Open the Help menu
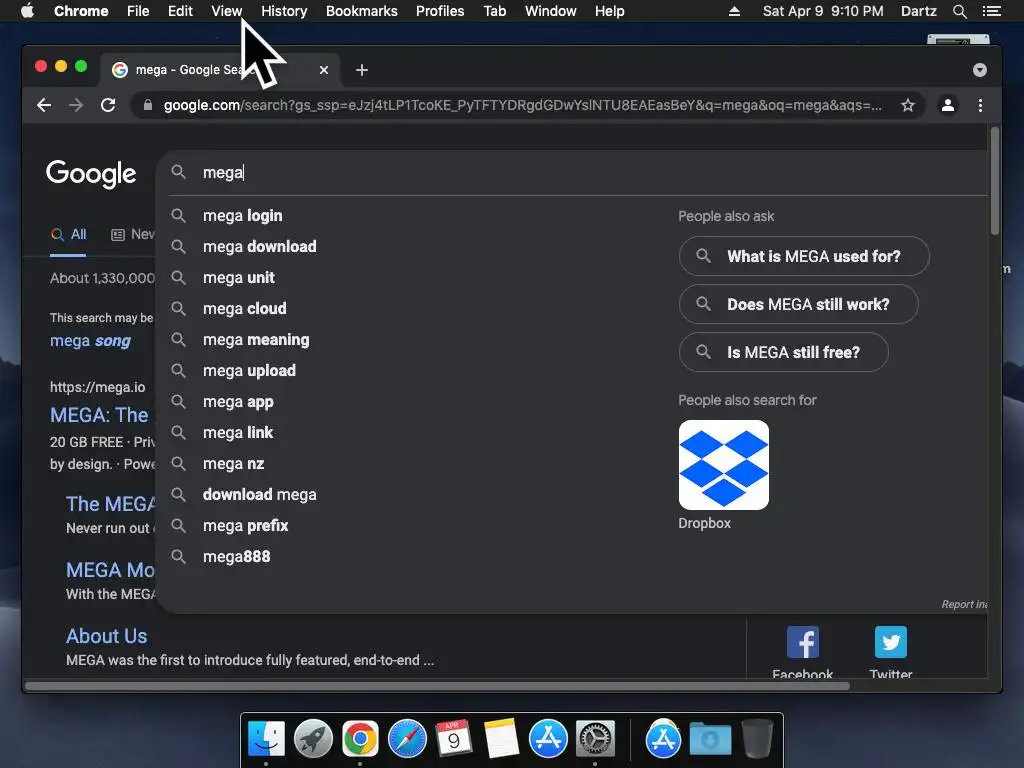The image size is (1024, 768). (609, 11)
